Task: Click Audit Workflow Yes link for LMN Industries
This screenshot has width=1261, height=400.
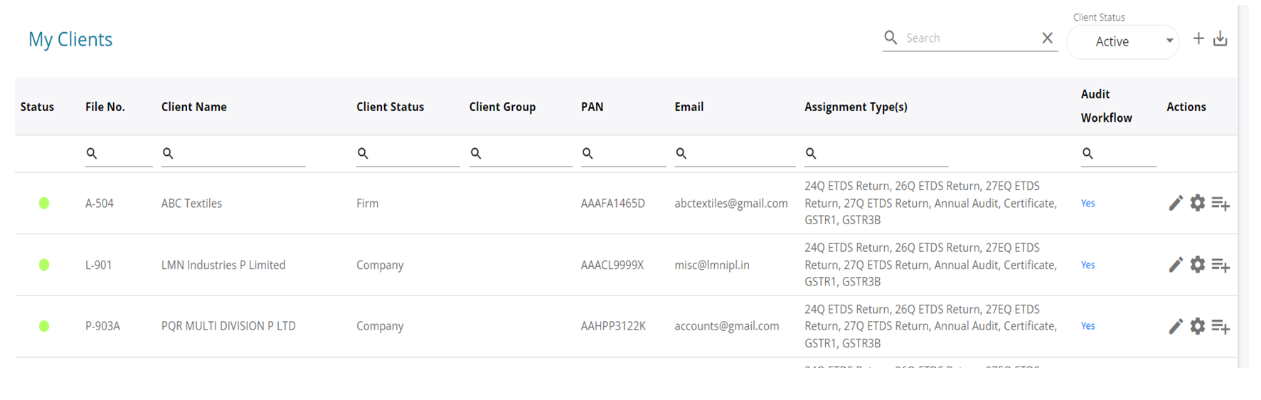Action: tap(1088, 265)
